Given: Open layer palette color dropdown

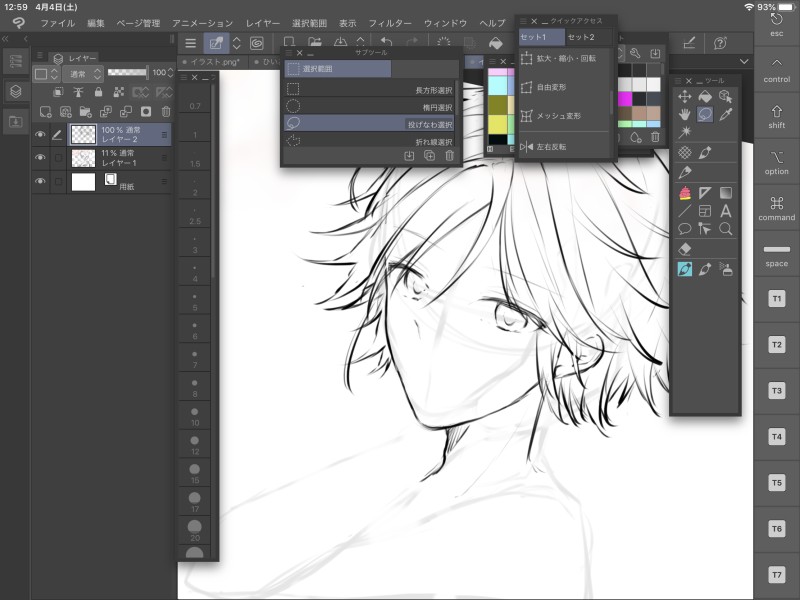Looking at the screenshot, I should pos(46,74).
